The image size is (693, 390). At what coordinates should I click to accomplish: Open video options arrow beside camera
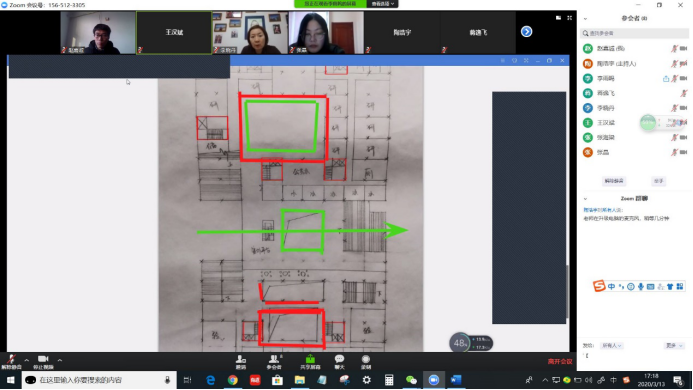point(60,360)
